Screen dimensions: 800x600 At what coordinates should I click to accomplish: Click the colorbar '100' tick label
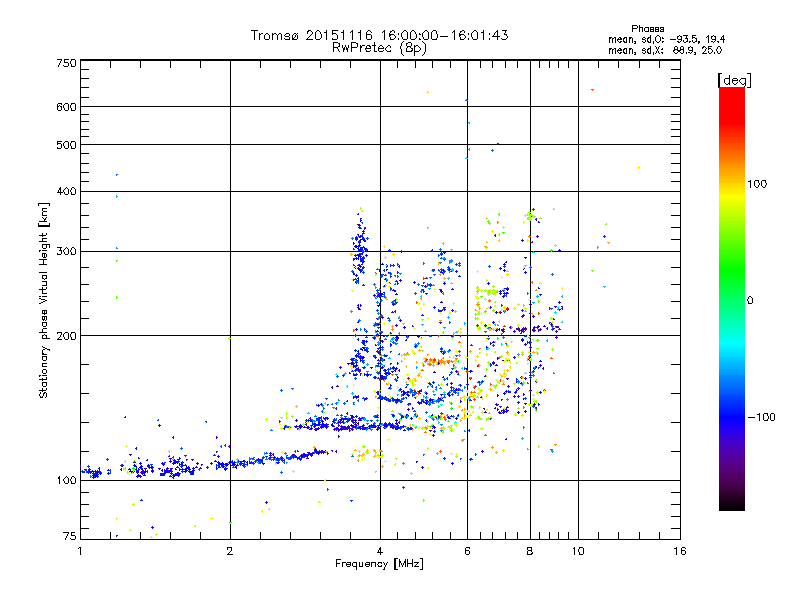pyautogui.click(x=757, y=184)
